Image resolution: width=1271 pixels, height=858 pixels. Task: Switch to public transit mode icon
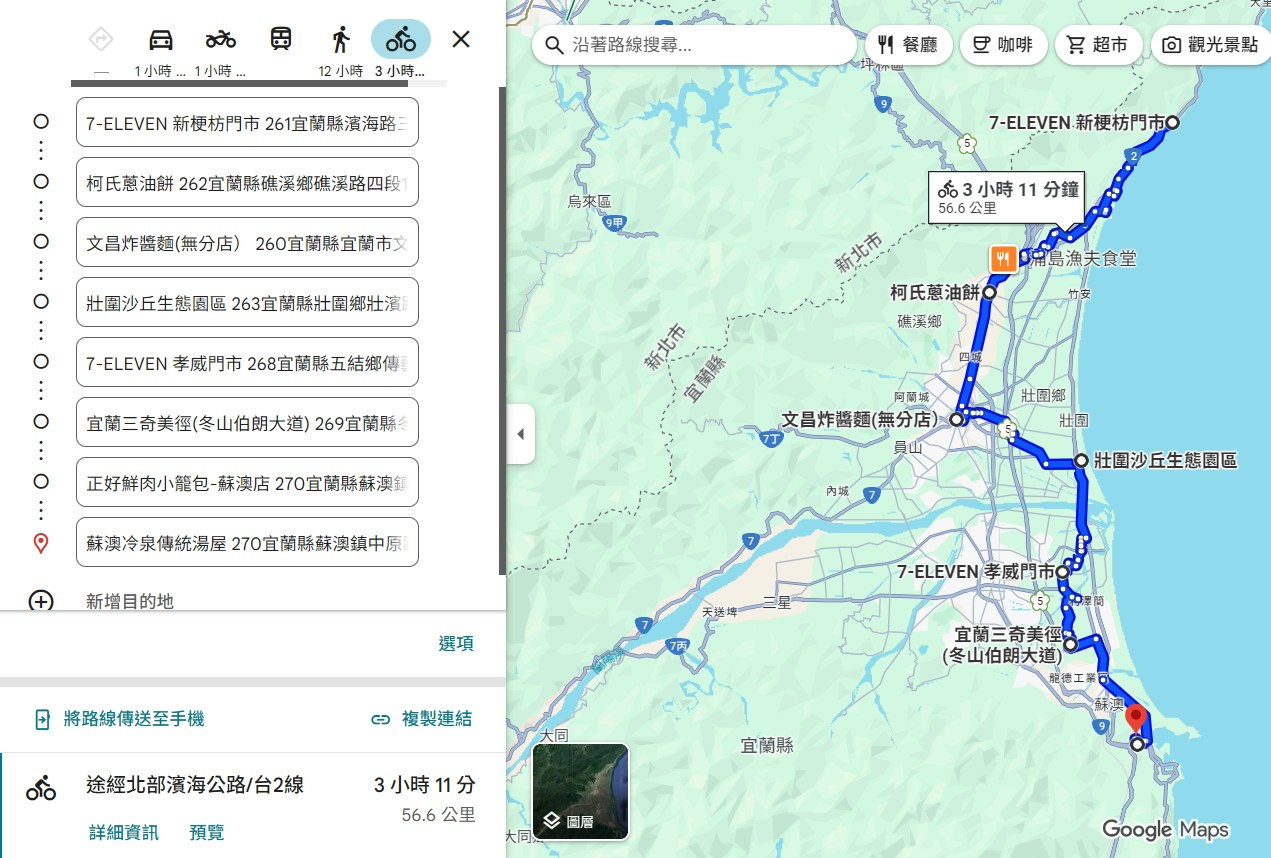[x=281, y=40]
